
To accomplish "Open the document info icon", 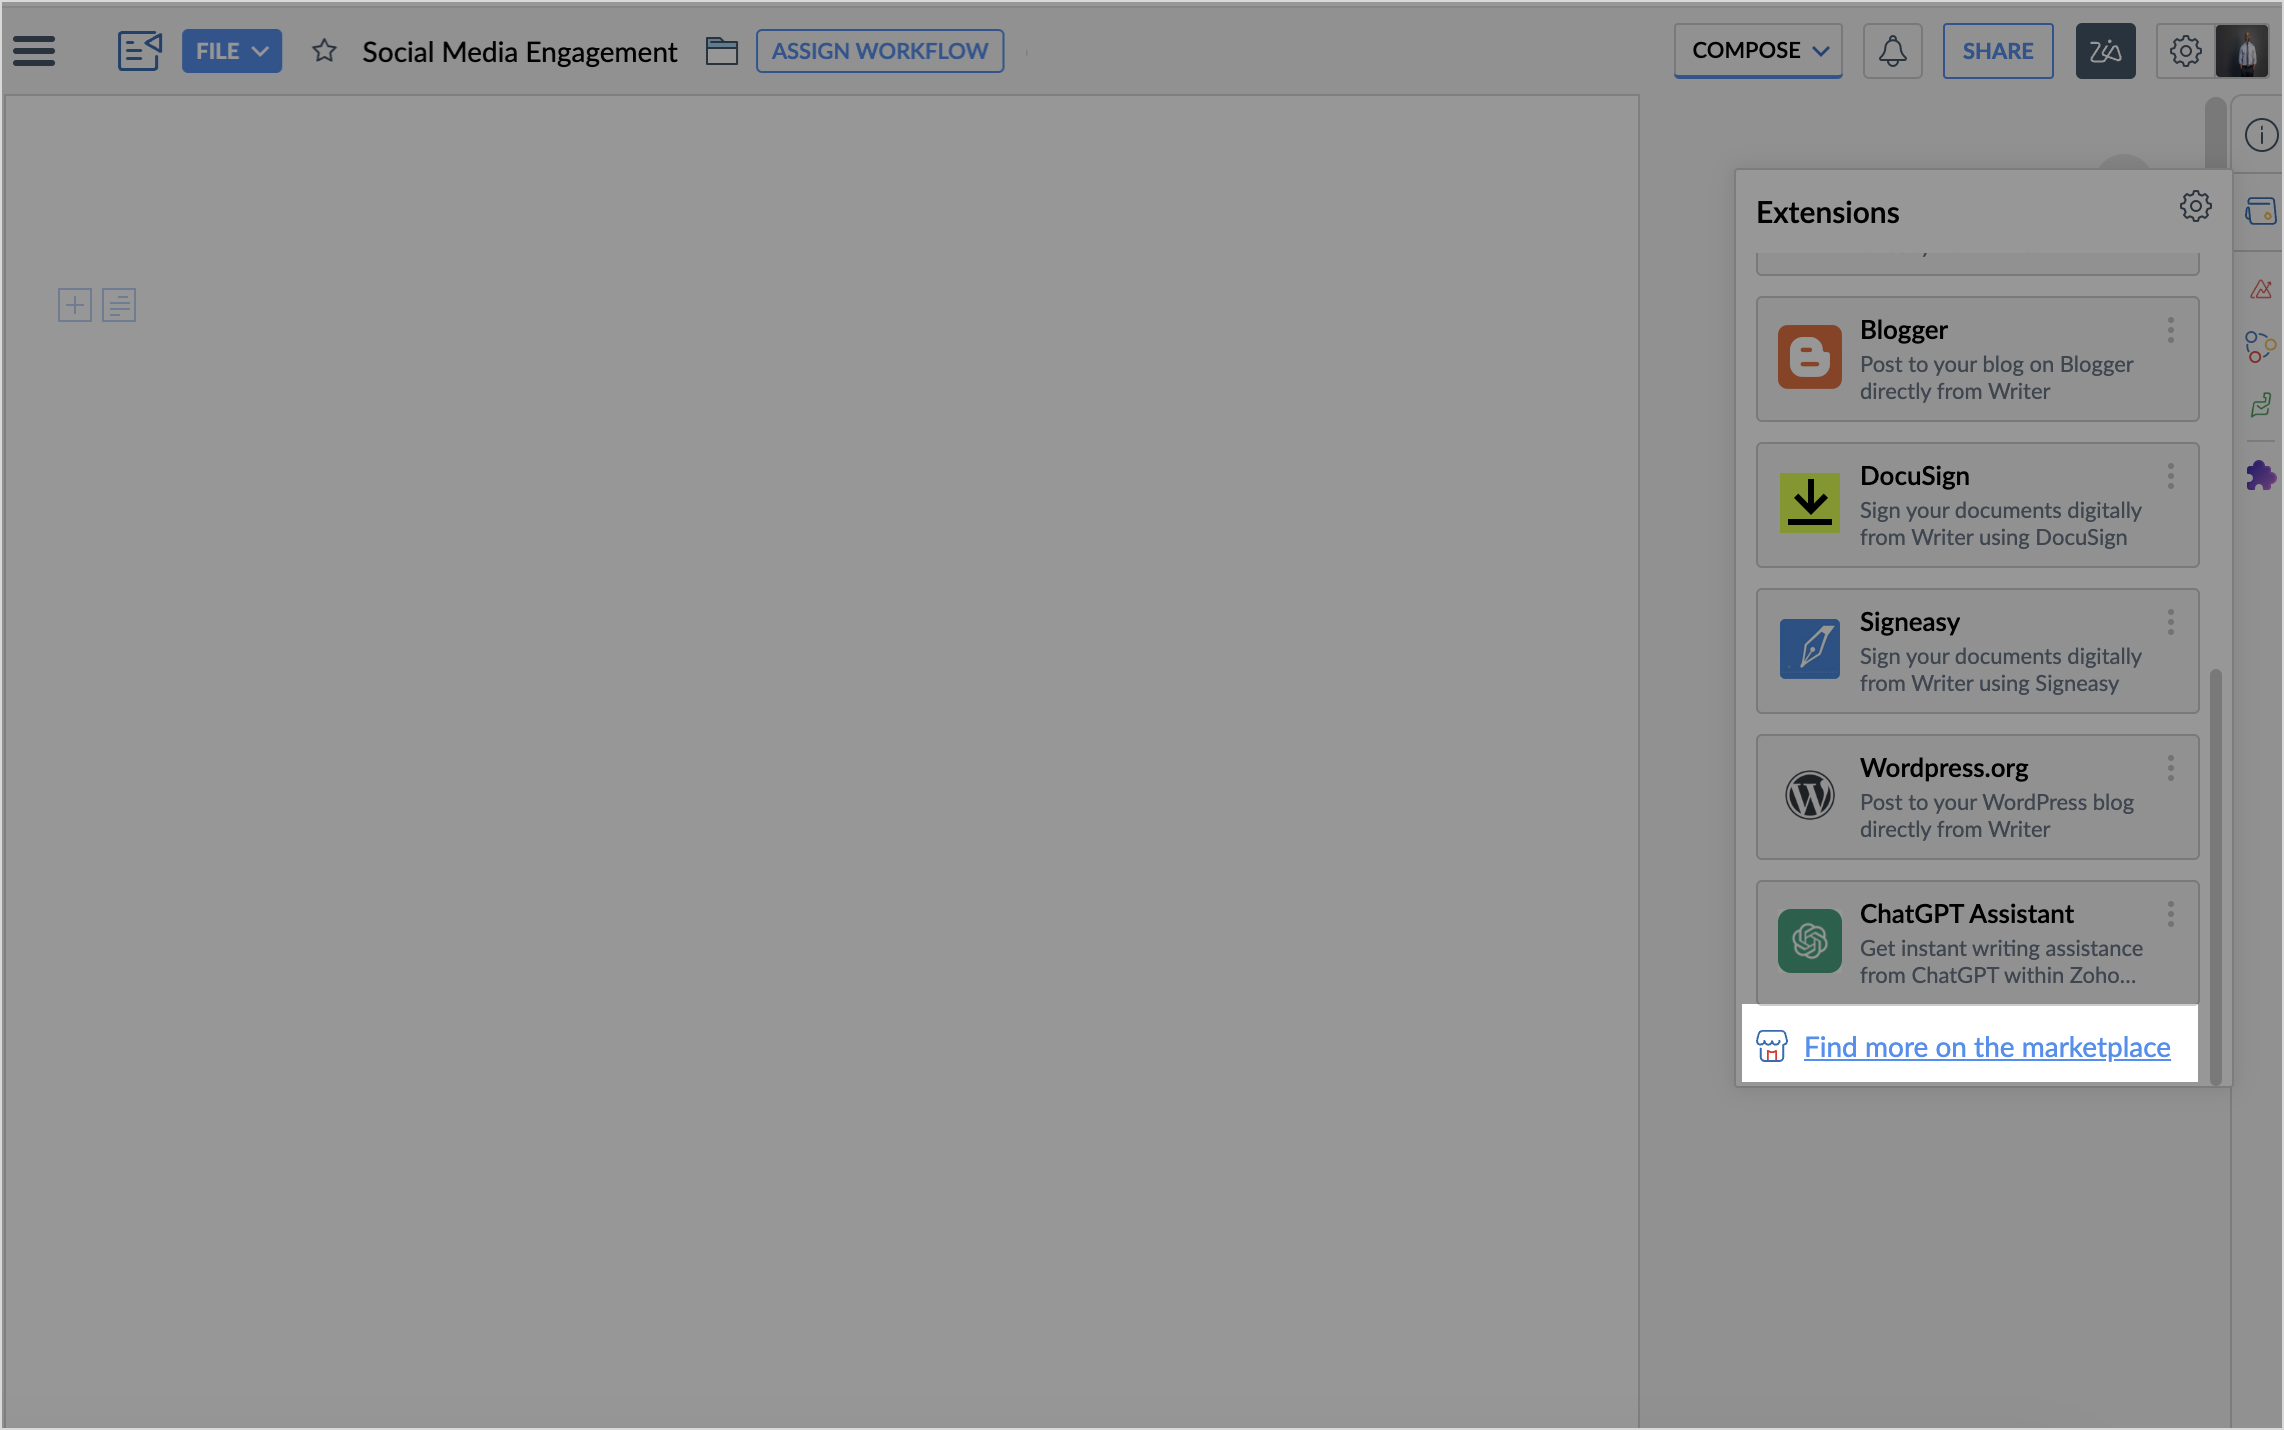I will click(x=2260, y=135).
